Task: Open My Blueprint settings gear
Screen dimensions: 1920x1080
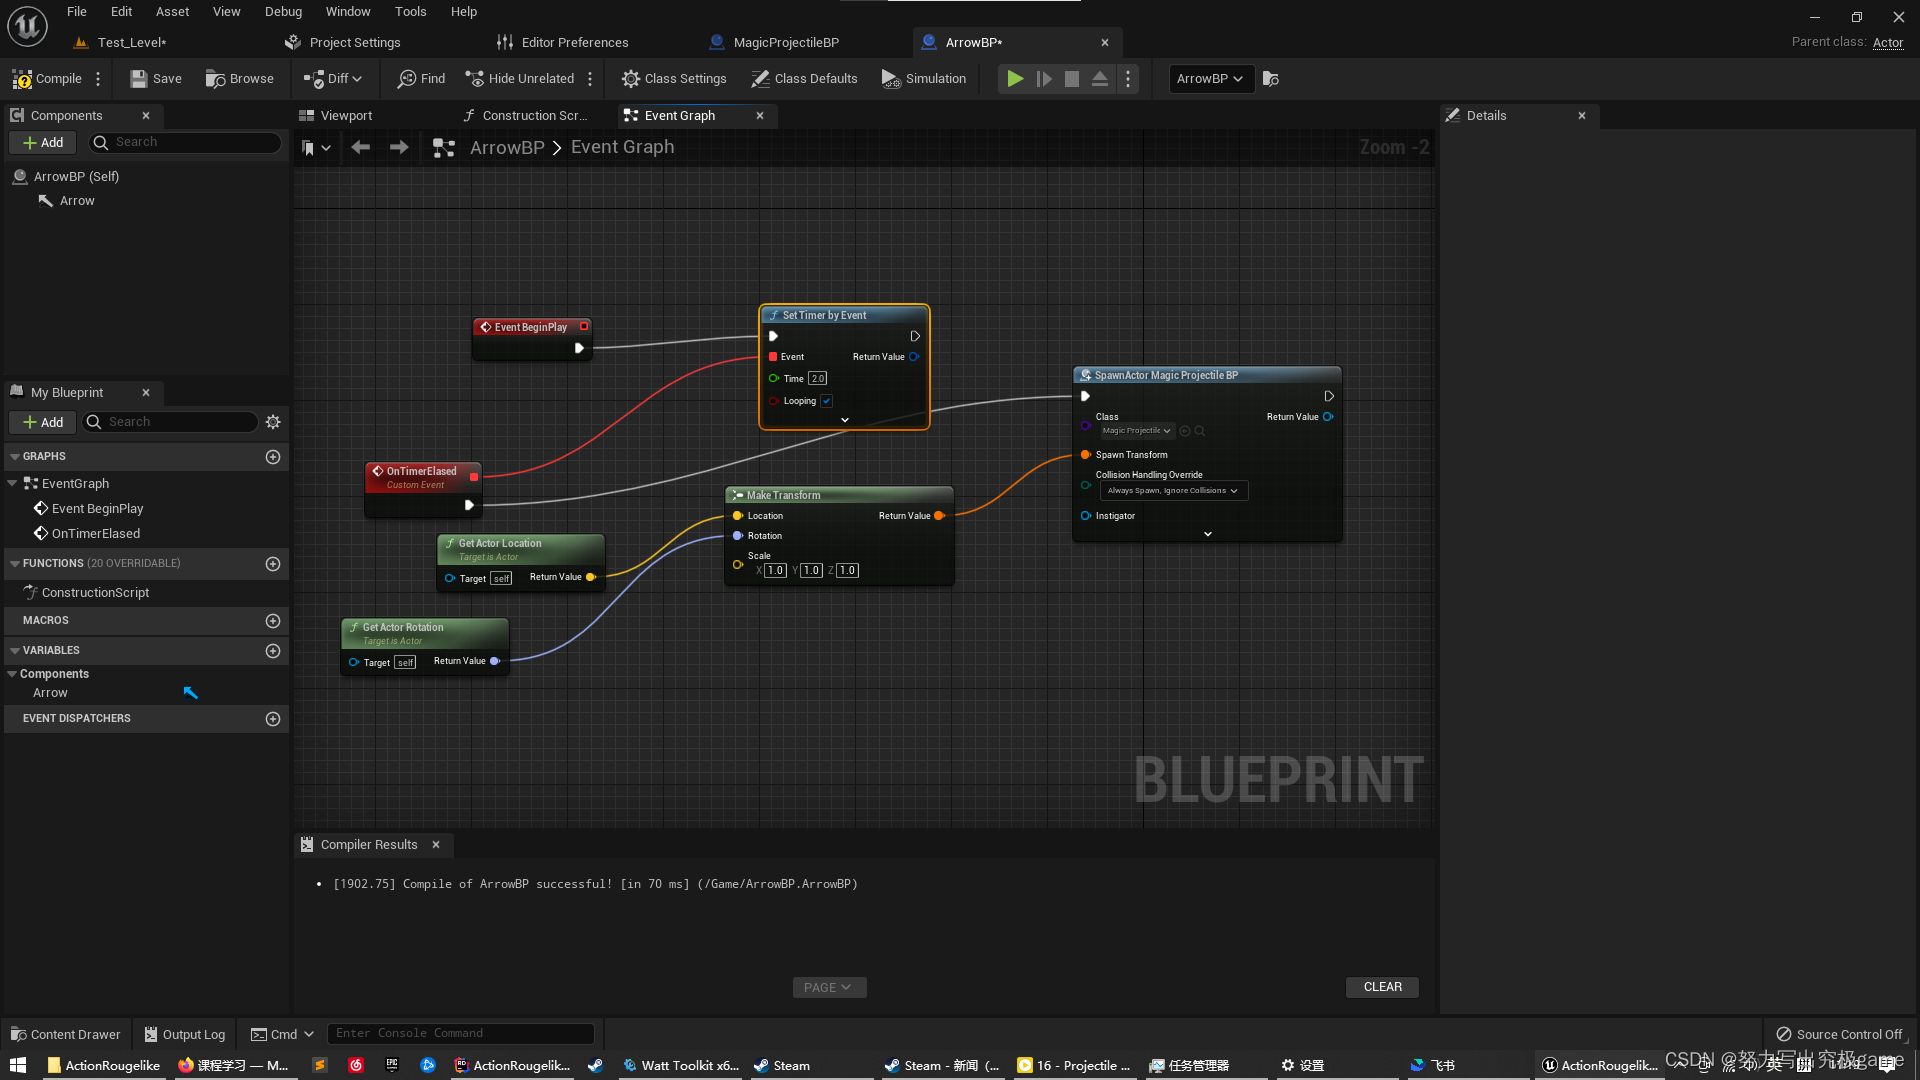Action: 273,422
